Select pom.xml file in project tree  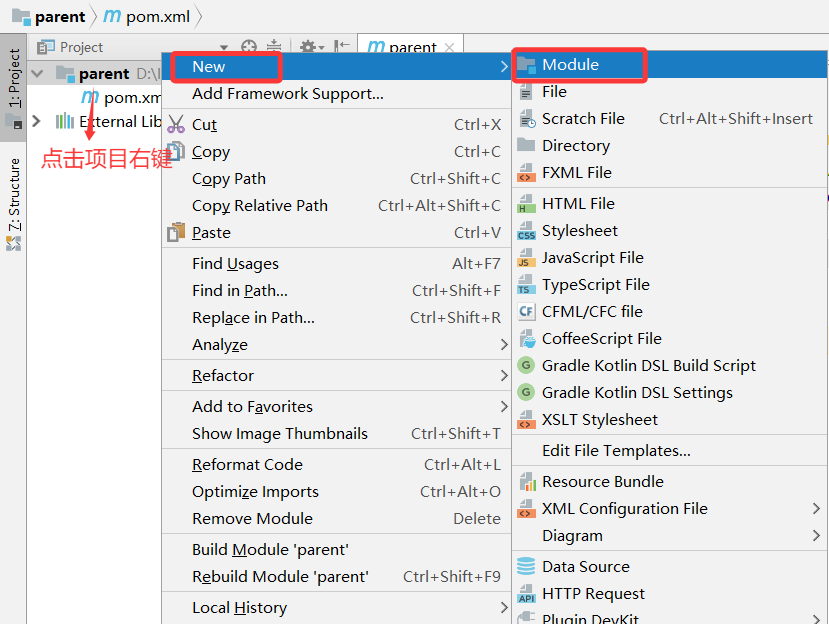pos(121,97)
